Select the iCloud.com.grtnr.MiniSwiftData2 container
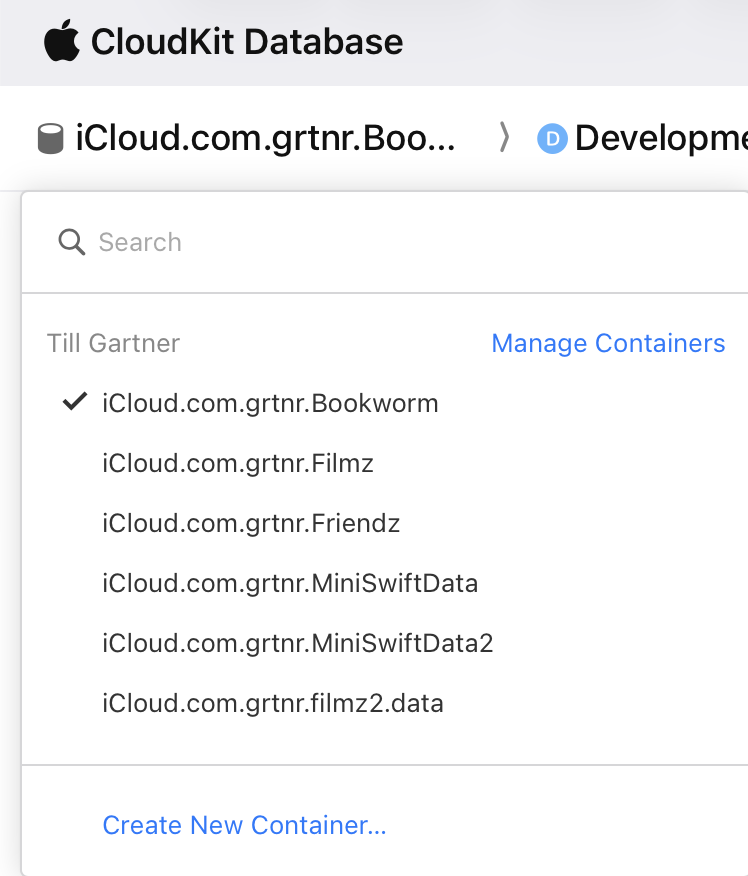Screen dimensions: 748x876 pos(298,643)
